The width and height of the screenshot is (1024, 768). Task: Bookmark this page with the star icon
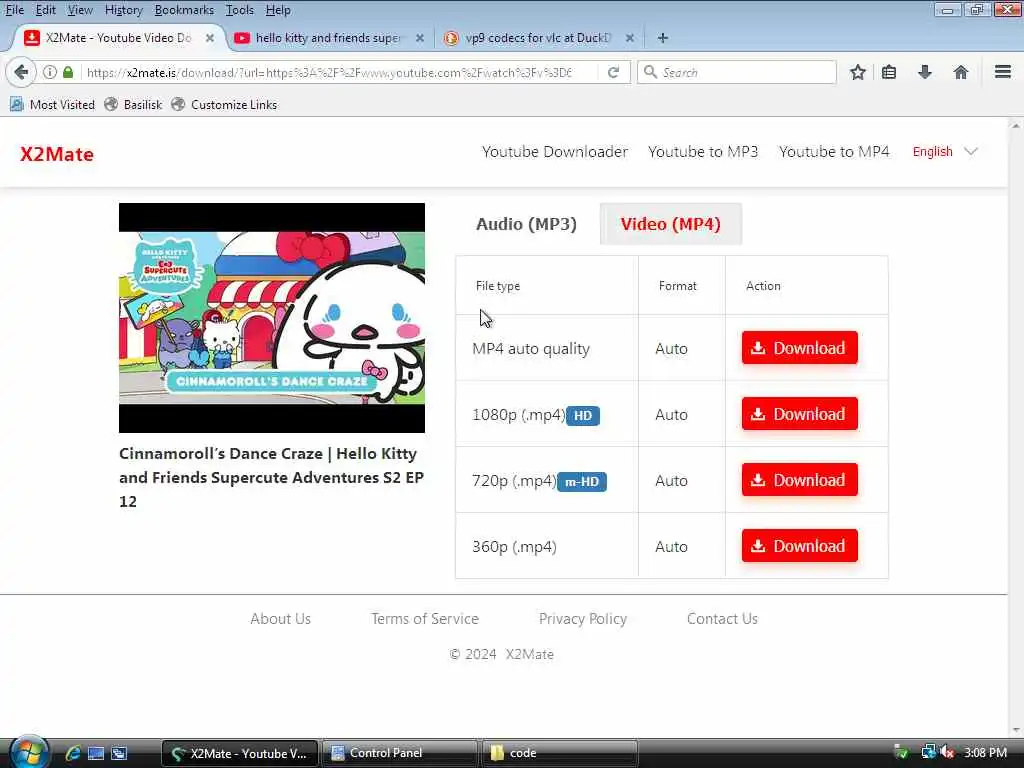tap(857, 72)
